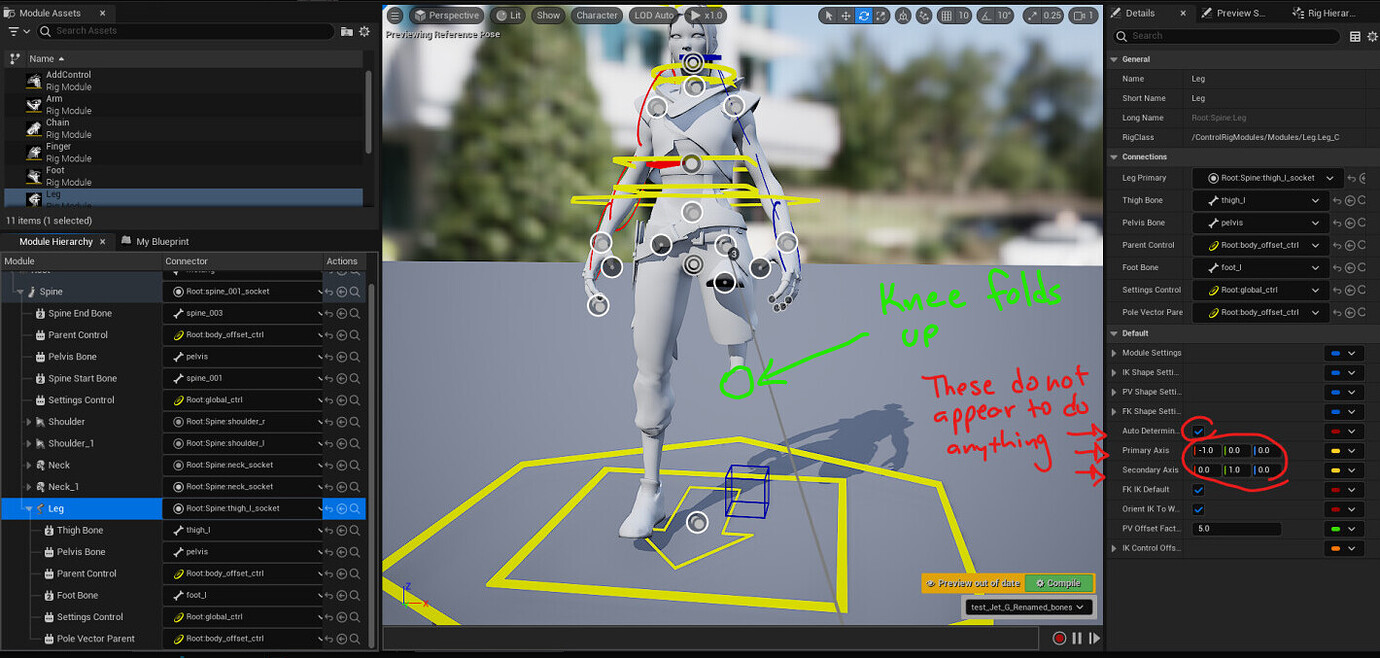Select the Foot Rig Module asset

[185, 176]
